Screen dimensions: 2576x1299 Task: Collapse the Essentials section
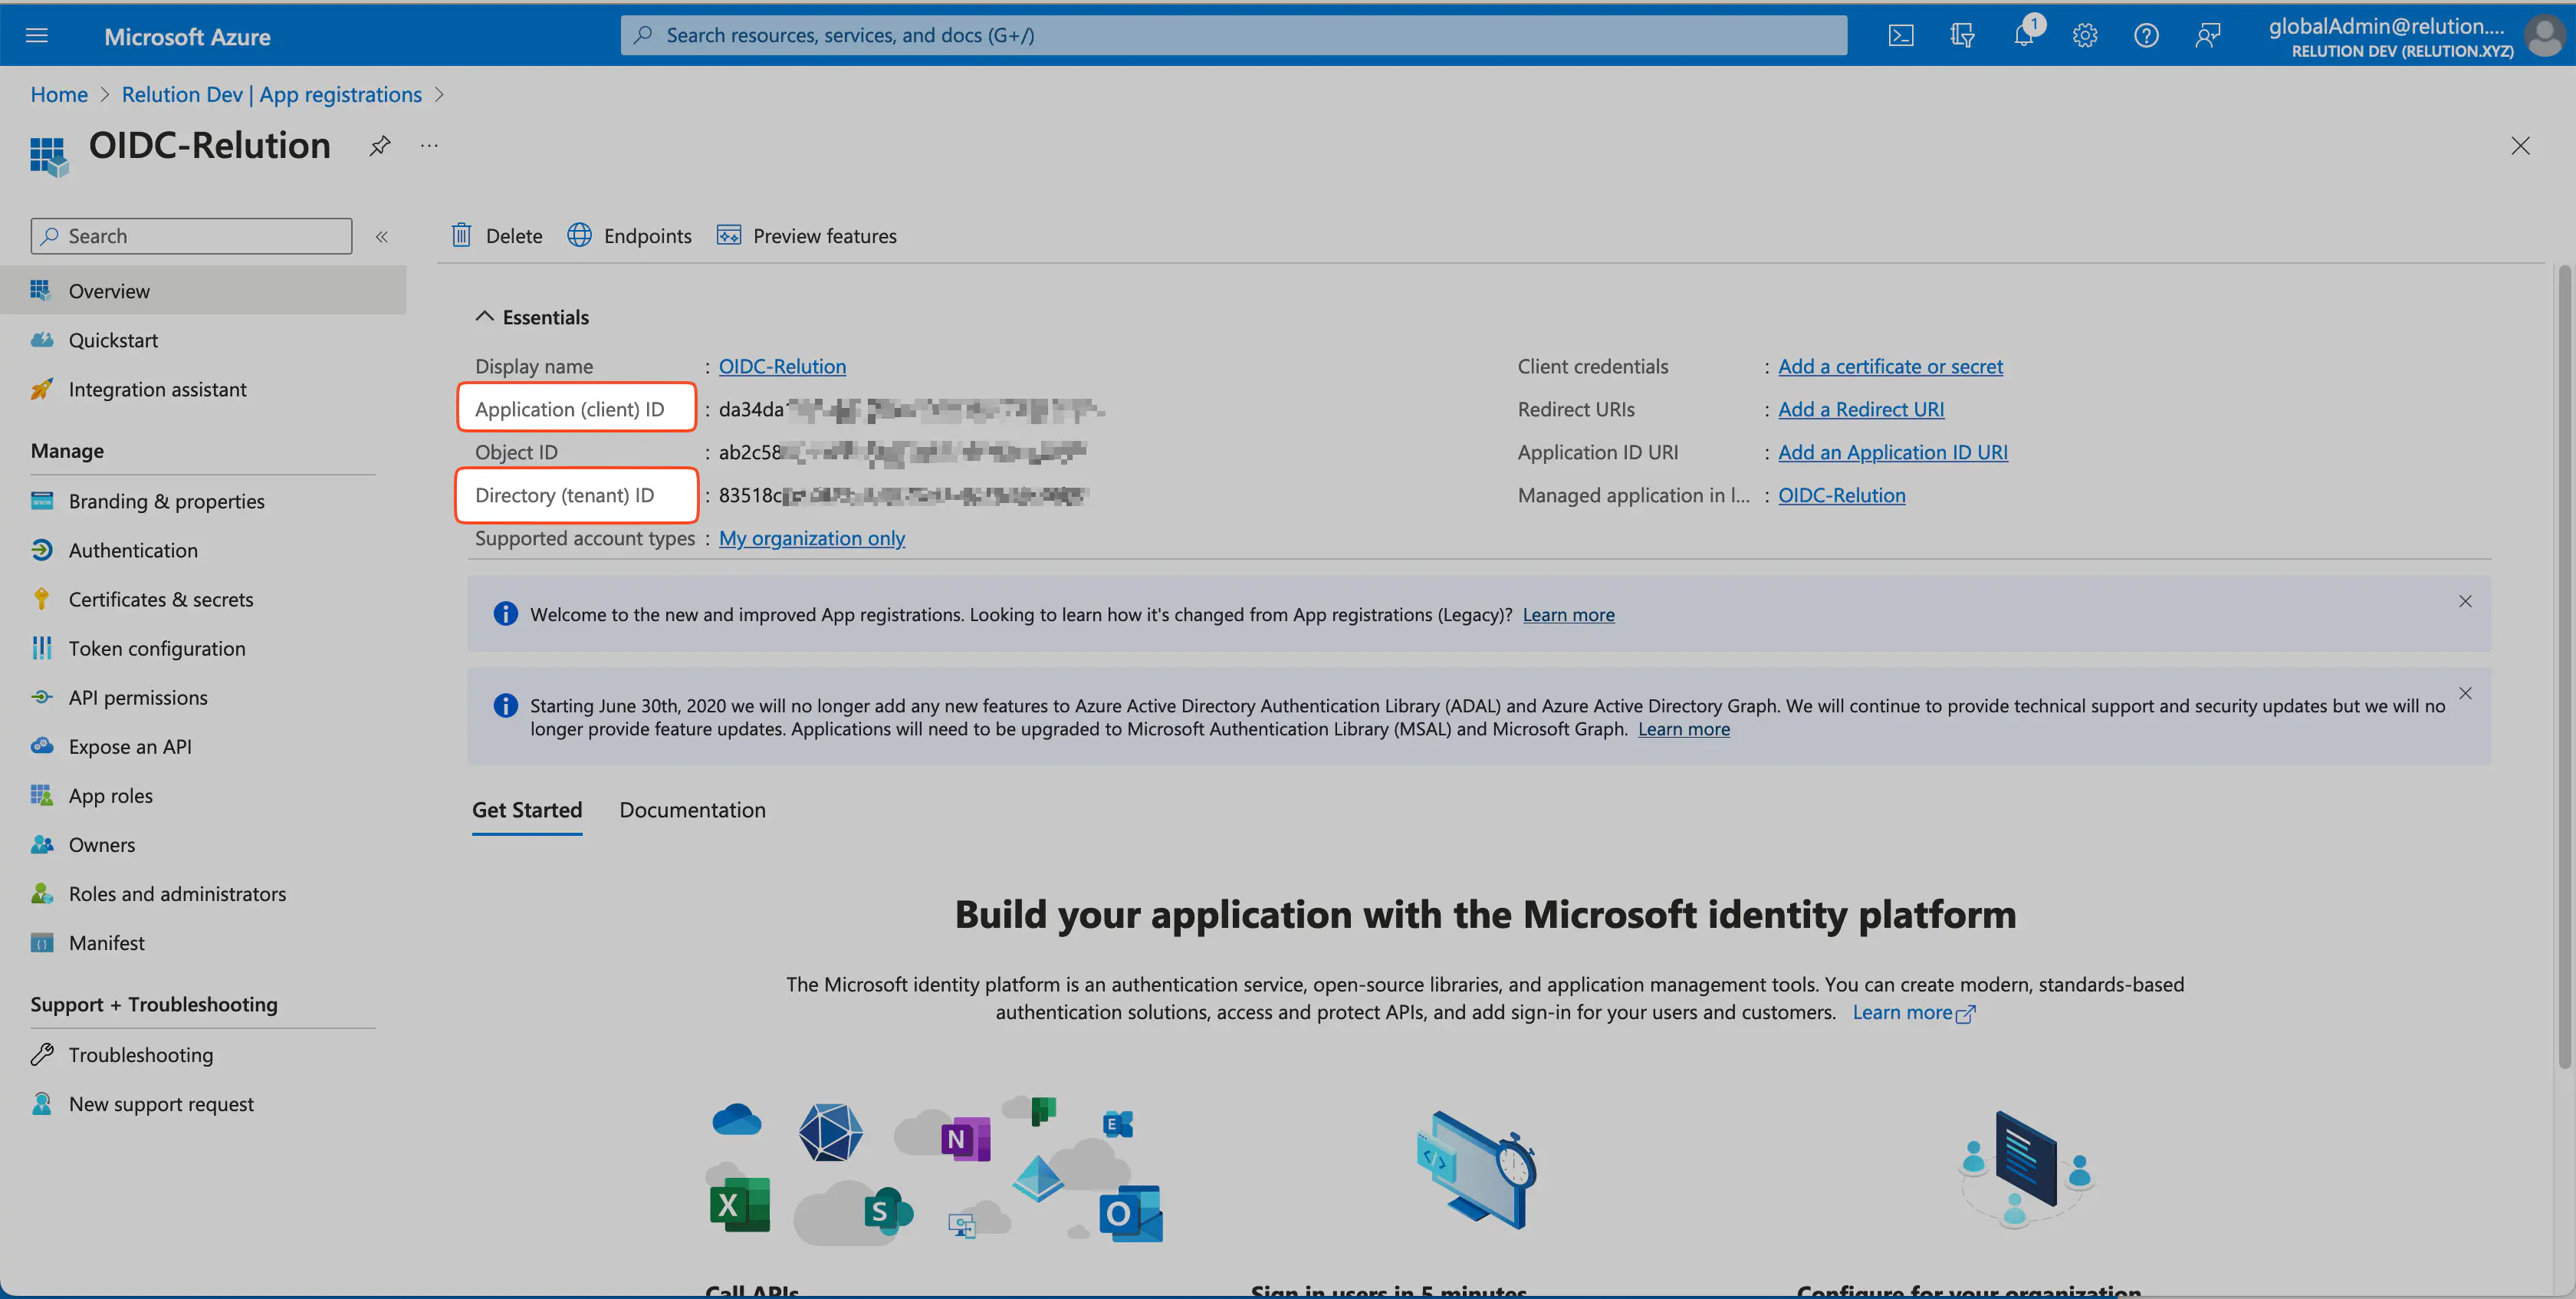tap(484, 316)
